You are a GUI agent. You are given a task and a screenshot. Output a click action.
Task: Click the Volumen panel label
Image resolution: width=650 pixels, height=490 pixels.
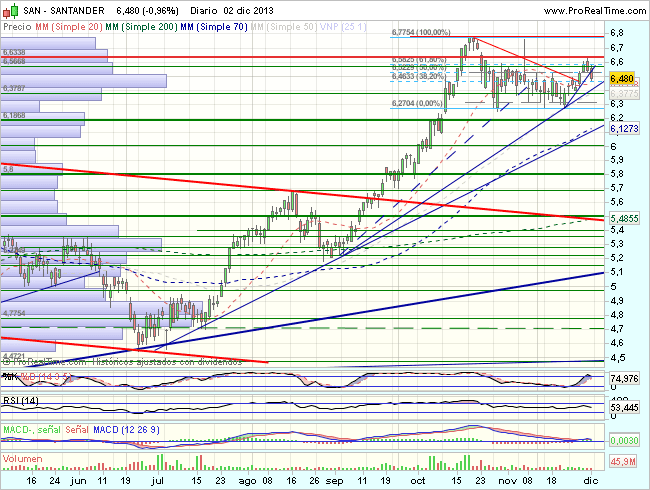point(22,459)
